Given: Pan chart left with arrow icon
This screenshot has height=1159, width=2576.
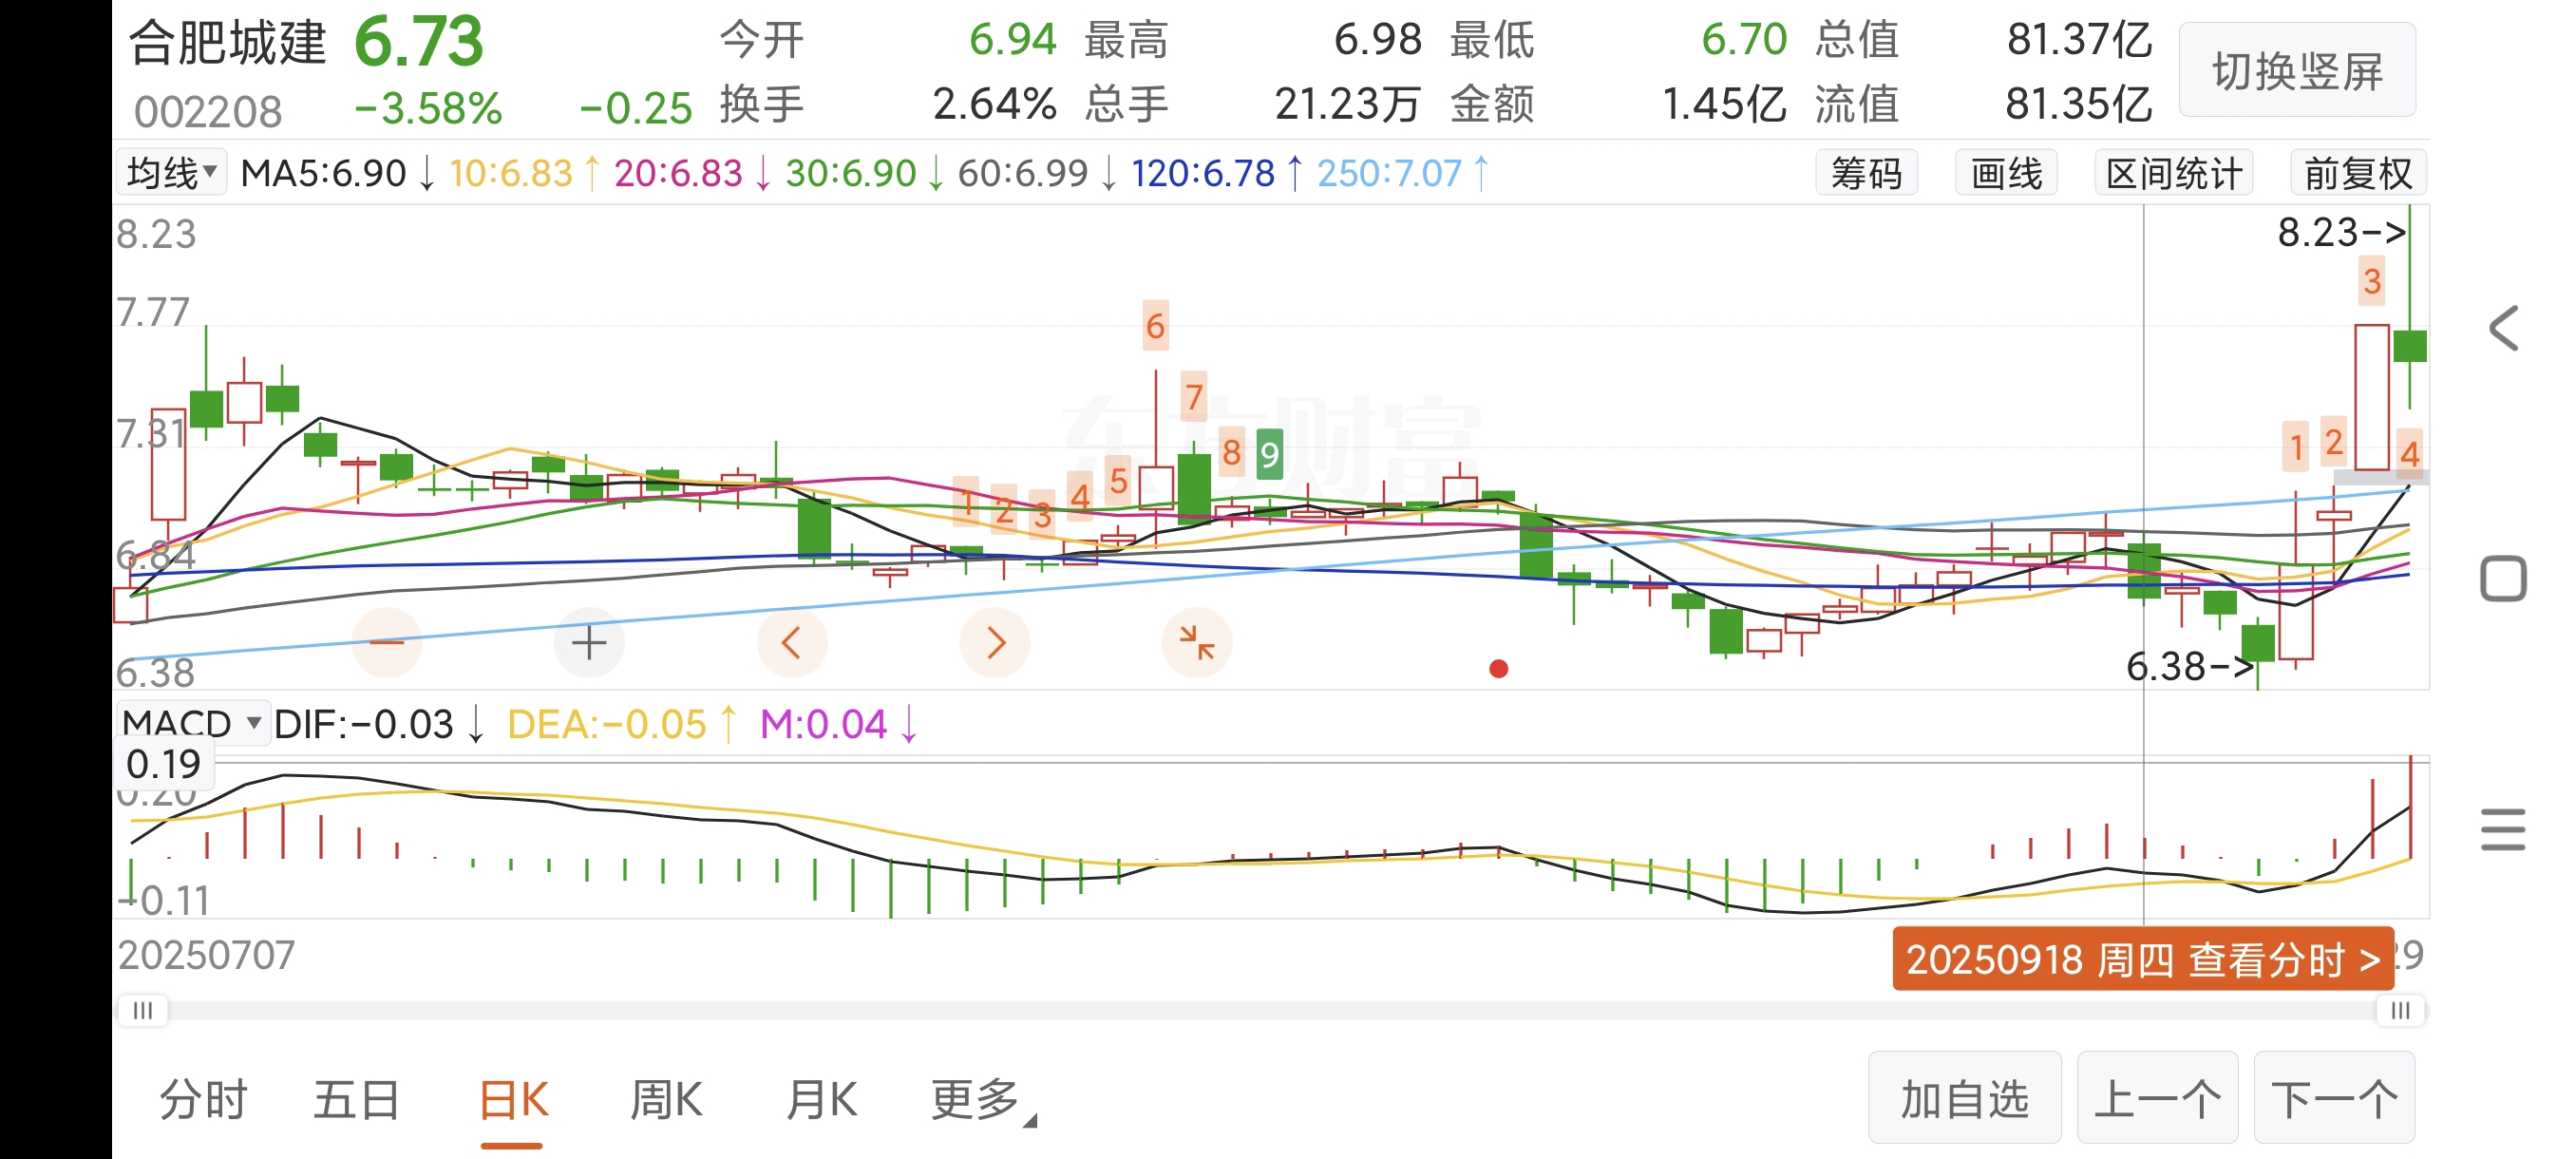Looking at the screenshot, I should [791, 642].
